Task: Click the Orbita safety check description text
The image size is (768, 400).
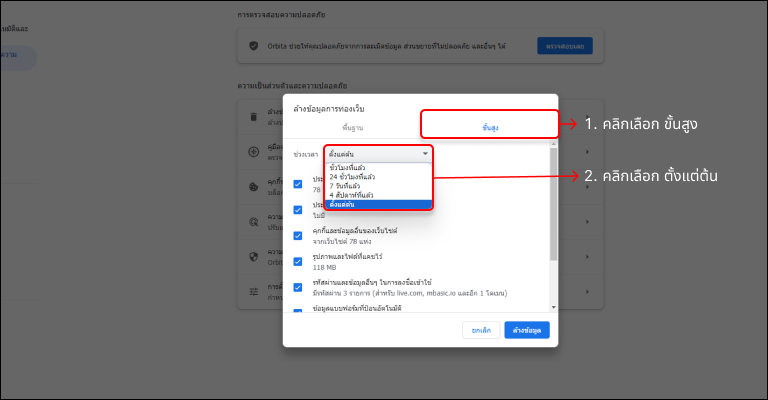Action: coord(386,46)
